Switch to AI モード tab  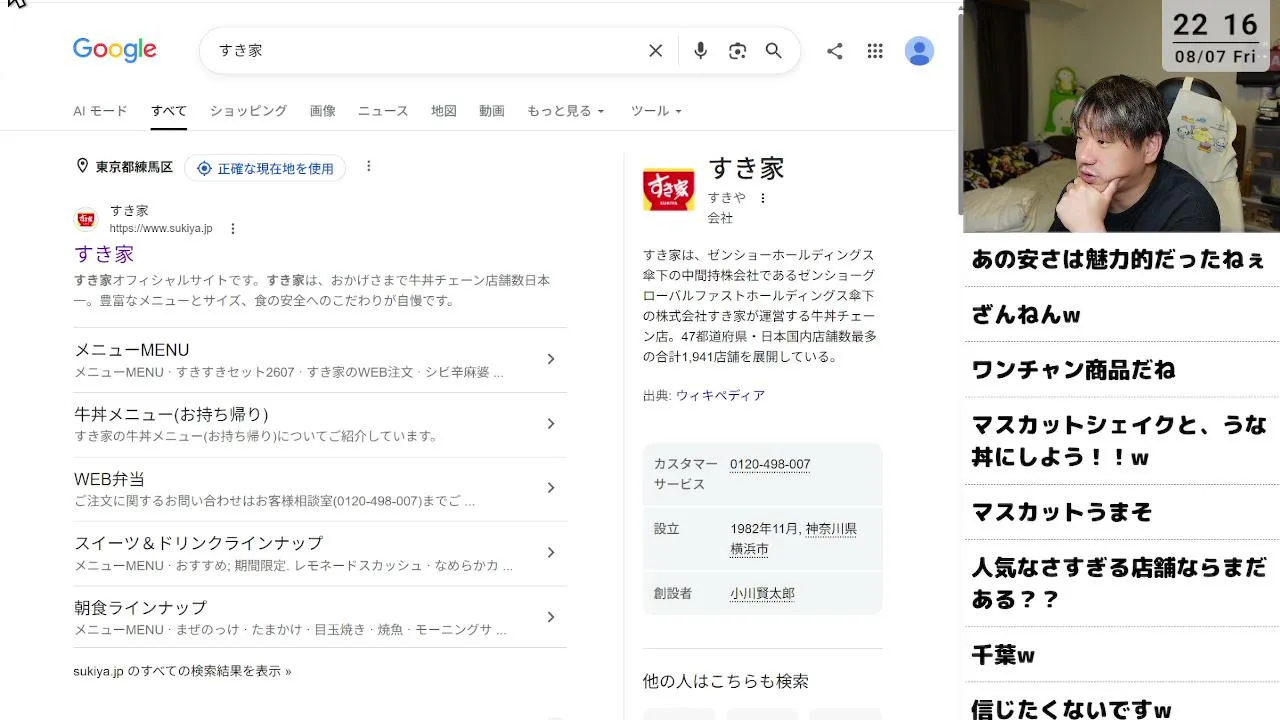[x=100, y=111]
